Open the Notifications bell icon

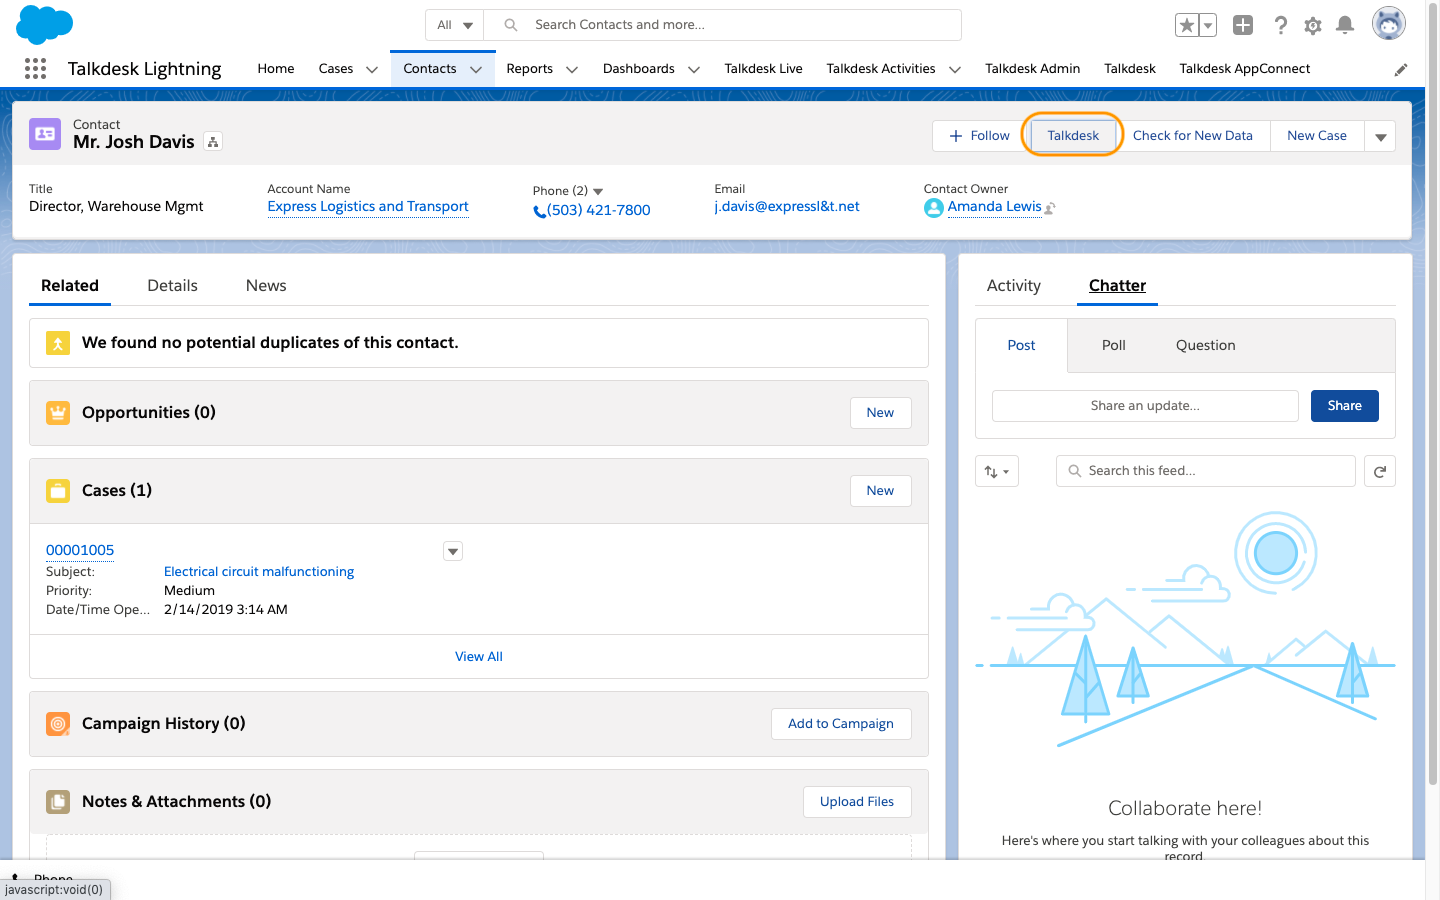coord(1345,25)
